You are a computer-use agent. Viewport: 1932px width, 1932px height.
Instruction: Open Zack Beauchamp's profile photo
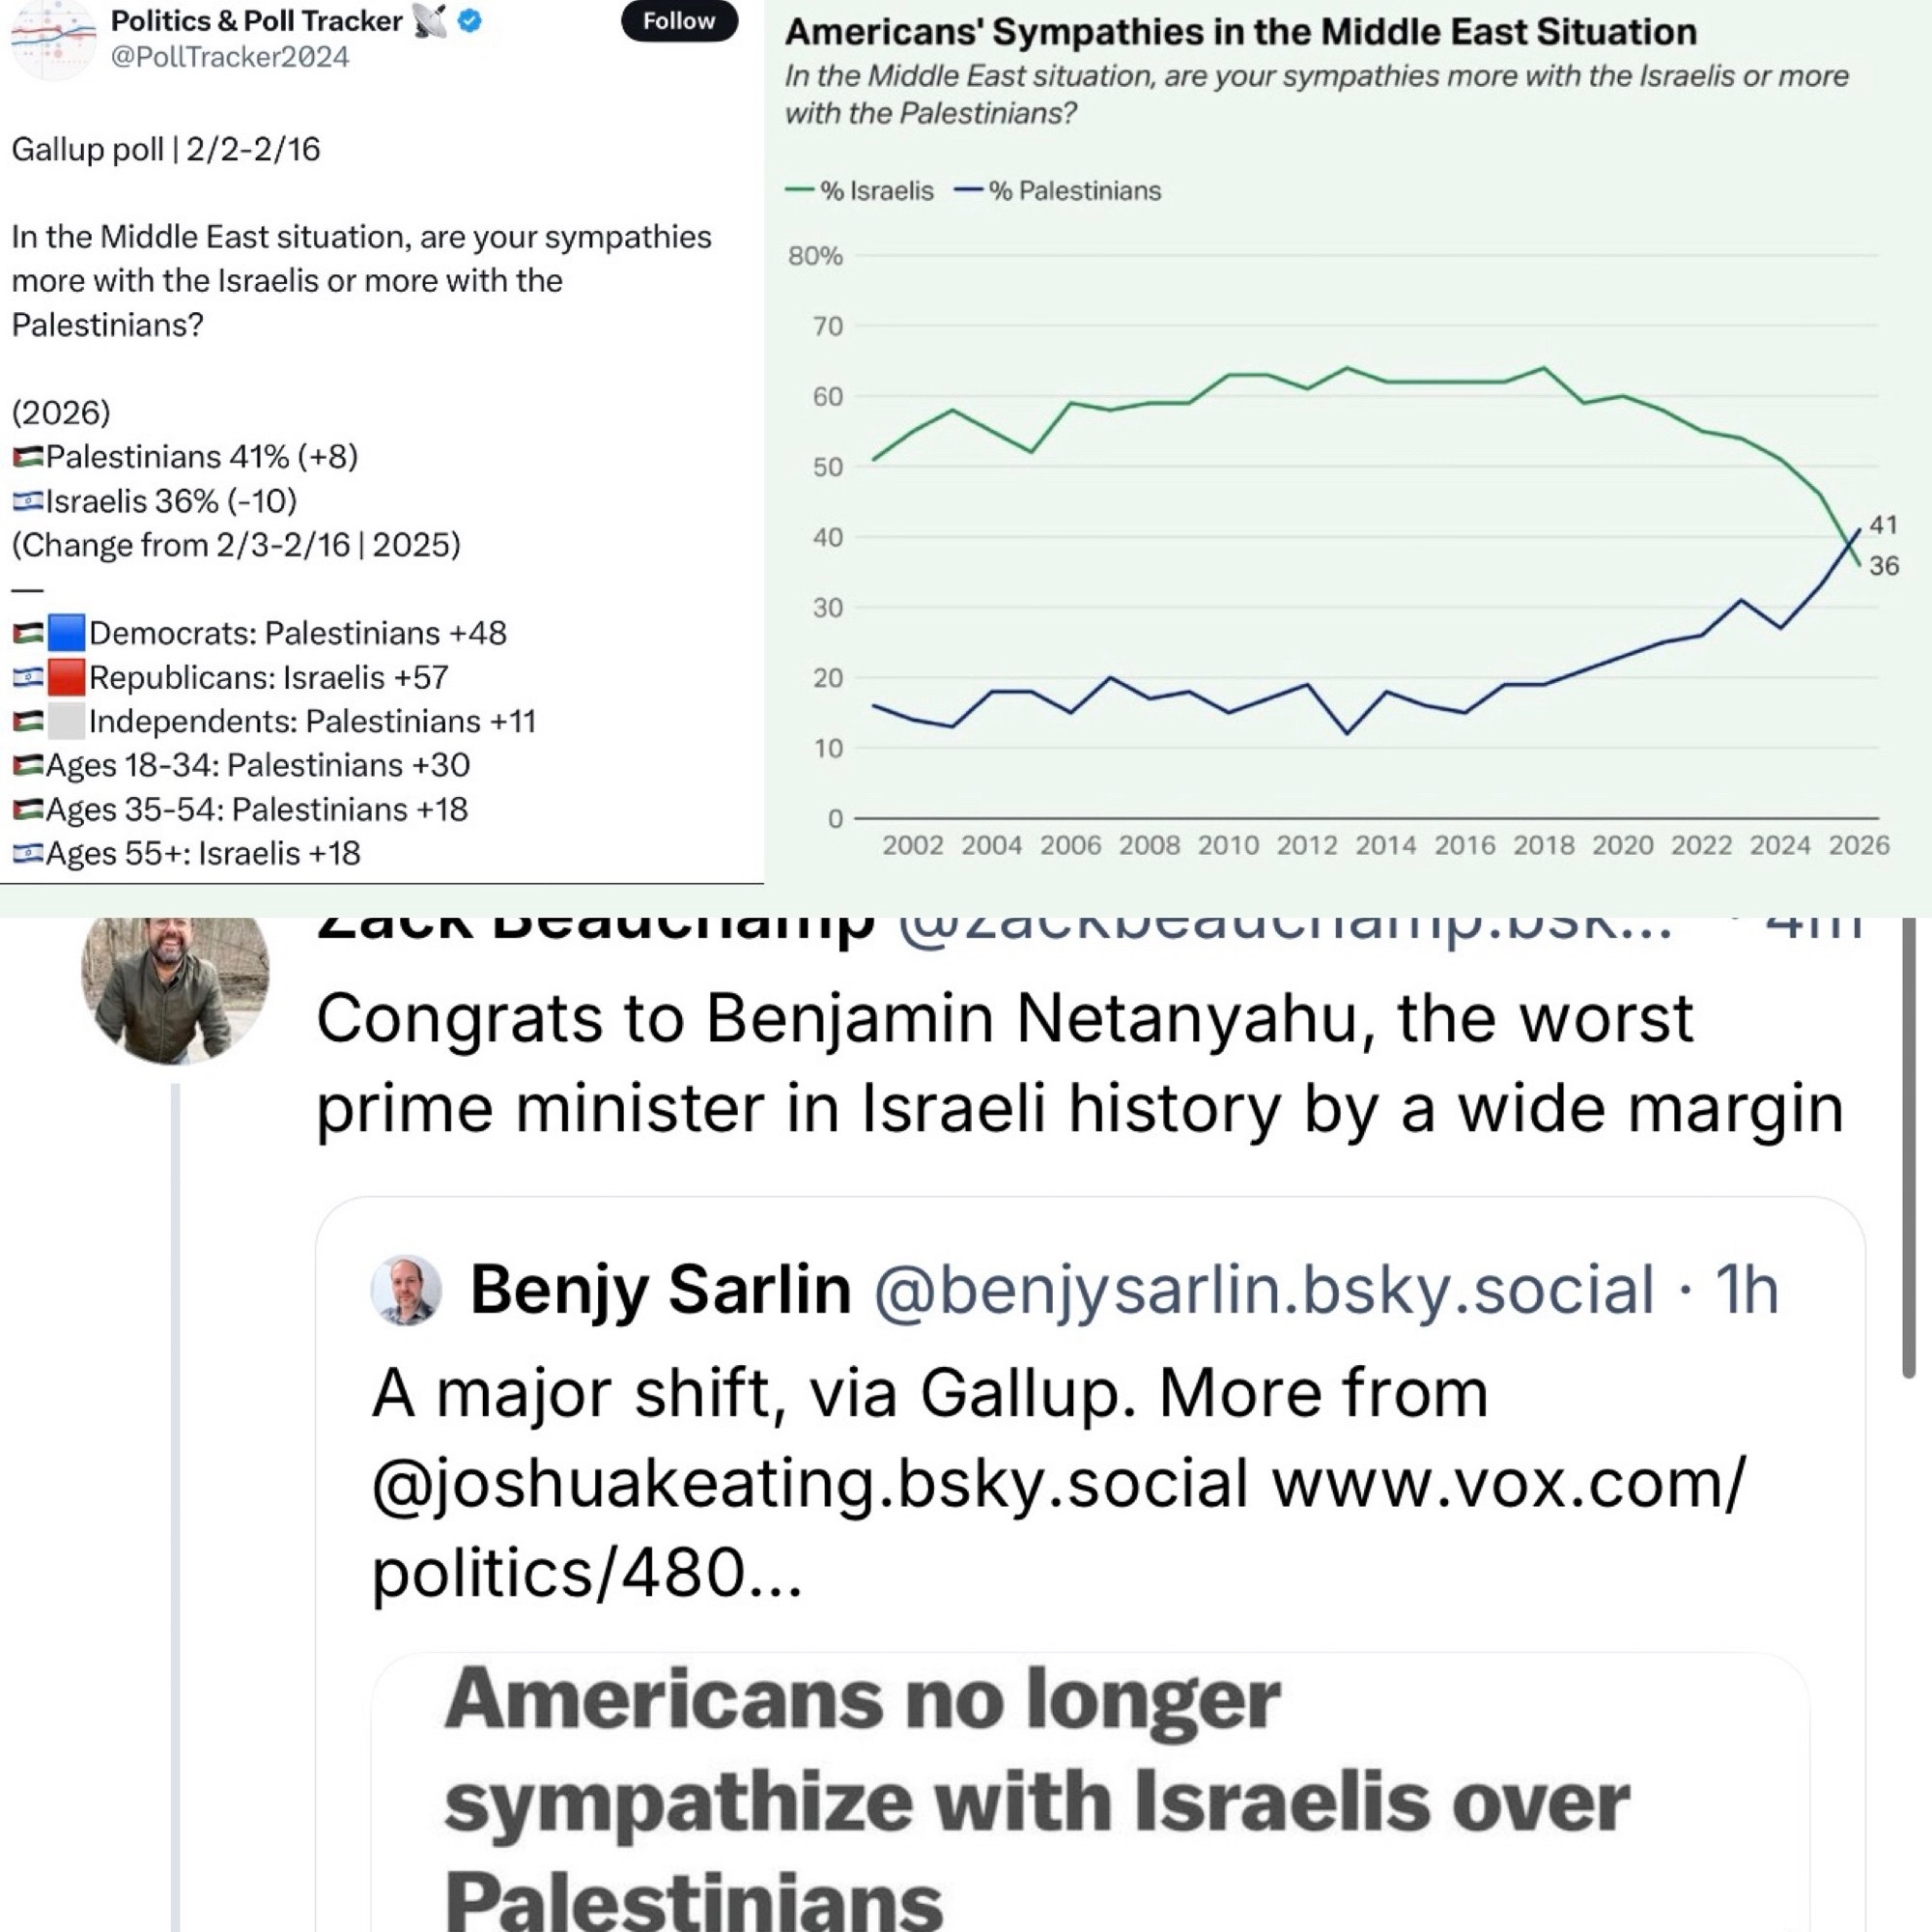click(x=174, y=988)
